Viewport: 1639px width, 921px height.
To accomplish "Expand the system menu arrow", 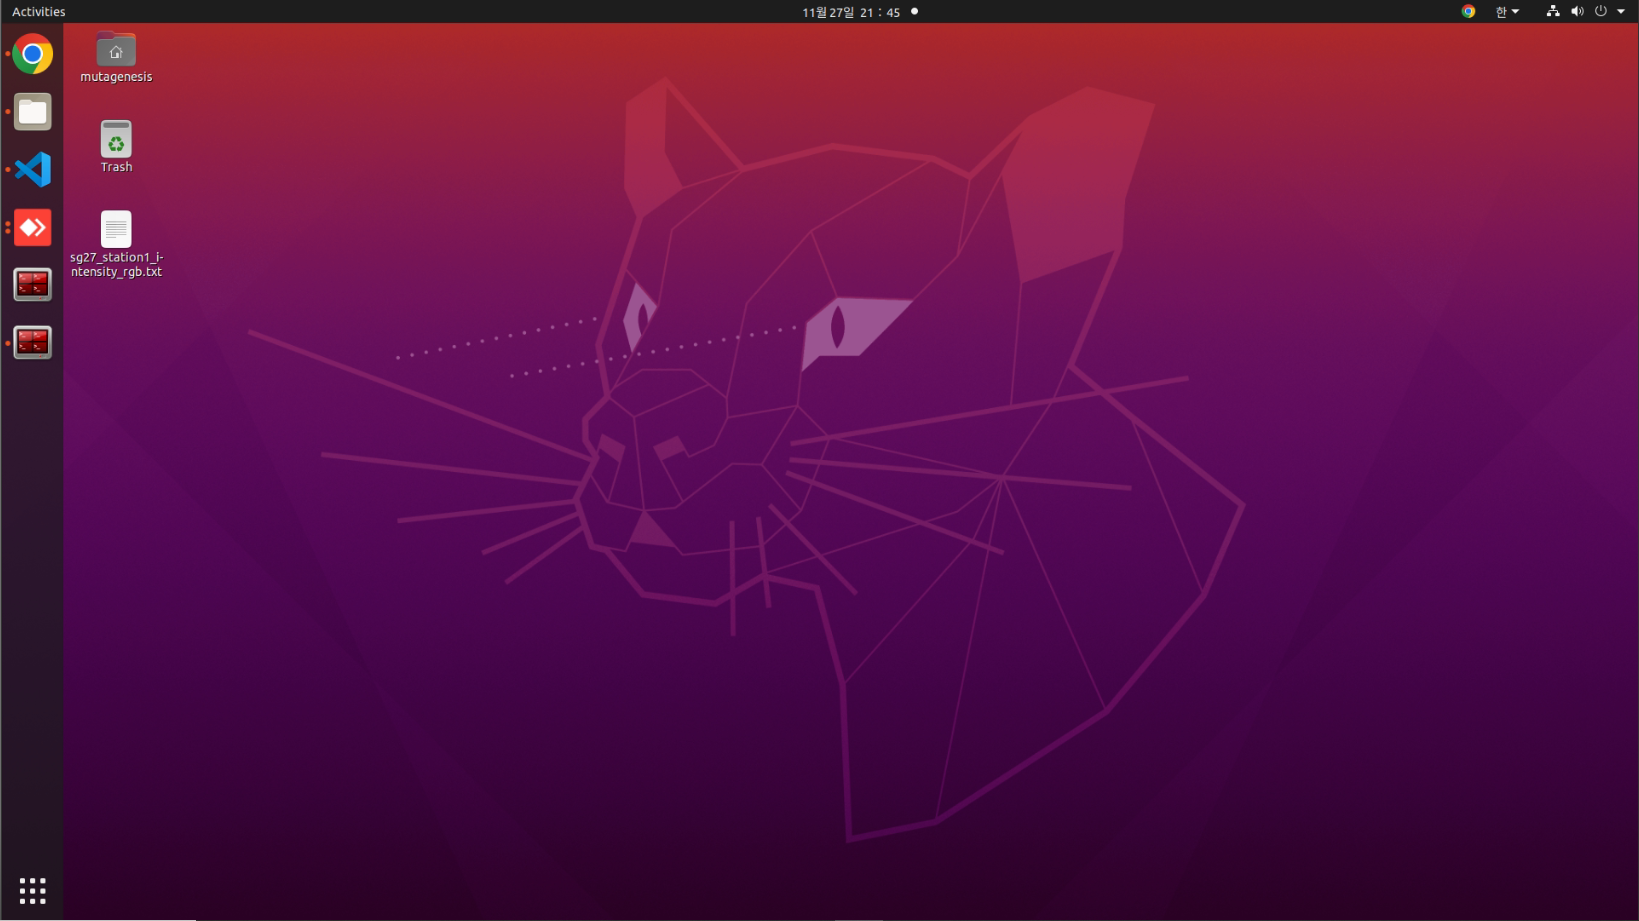I will pos(1621,12).
